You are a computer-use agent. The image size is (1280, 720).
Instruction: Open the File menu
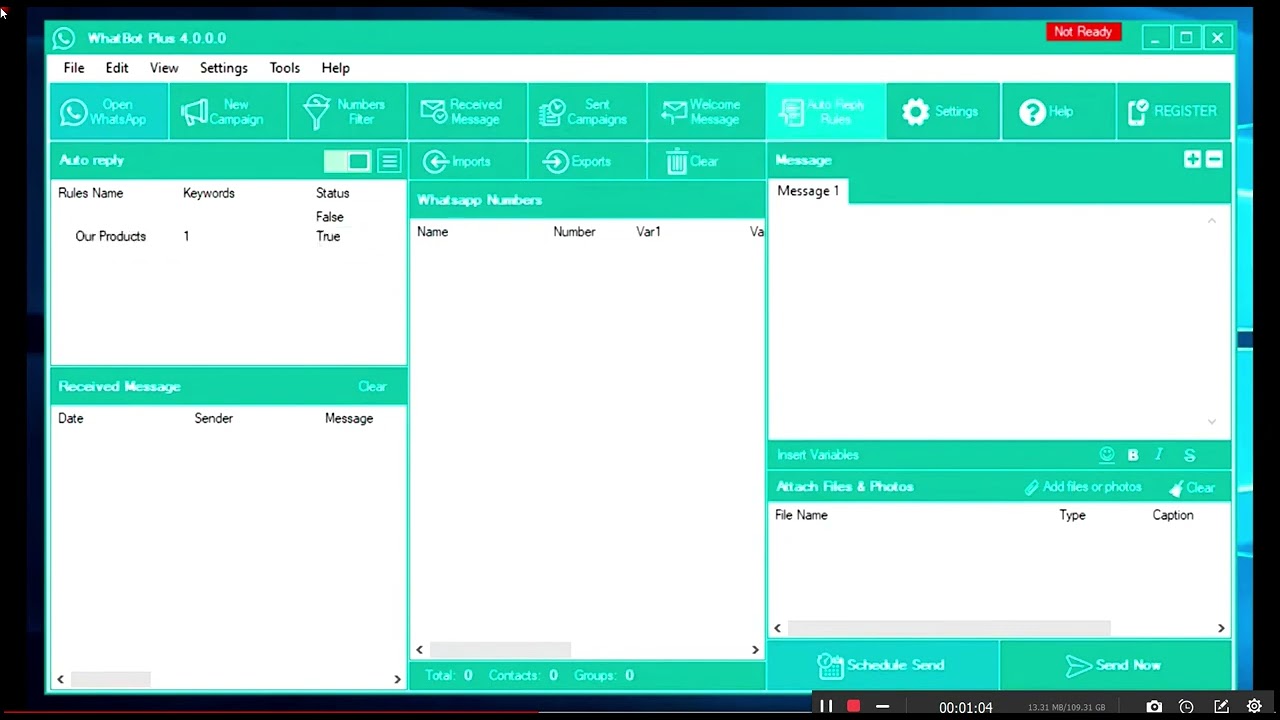[74, 68]
